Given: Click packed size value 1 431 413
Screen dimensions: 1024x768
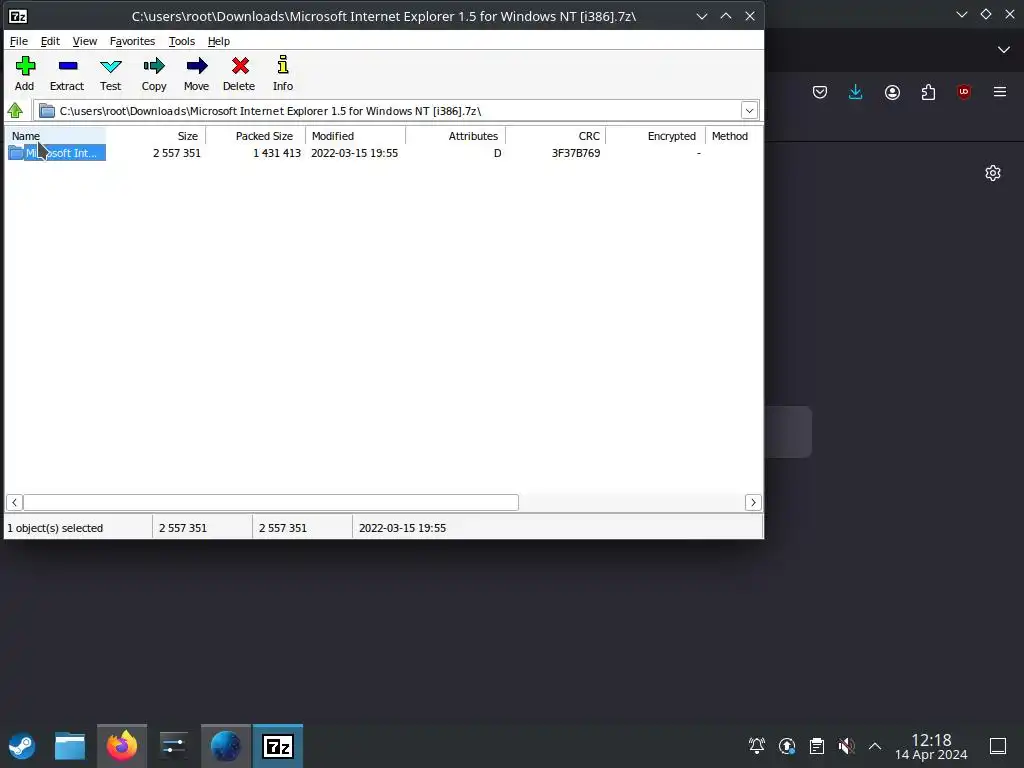Looking at the screenshot, I should 277,153.
